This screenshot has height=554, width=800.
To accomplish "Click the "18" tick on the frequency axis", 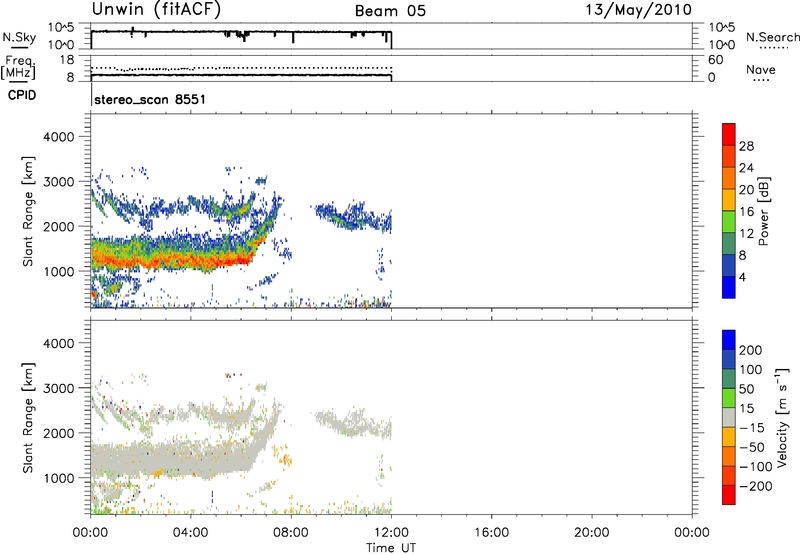I will pyautogui.click(x=67, y=60).
